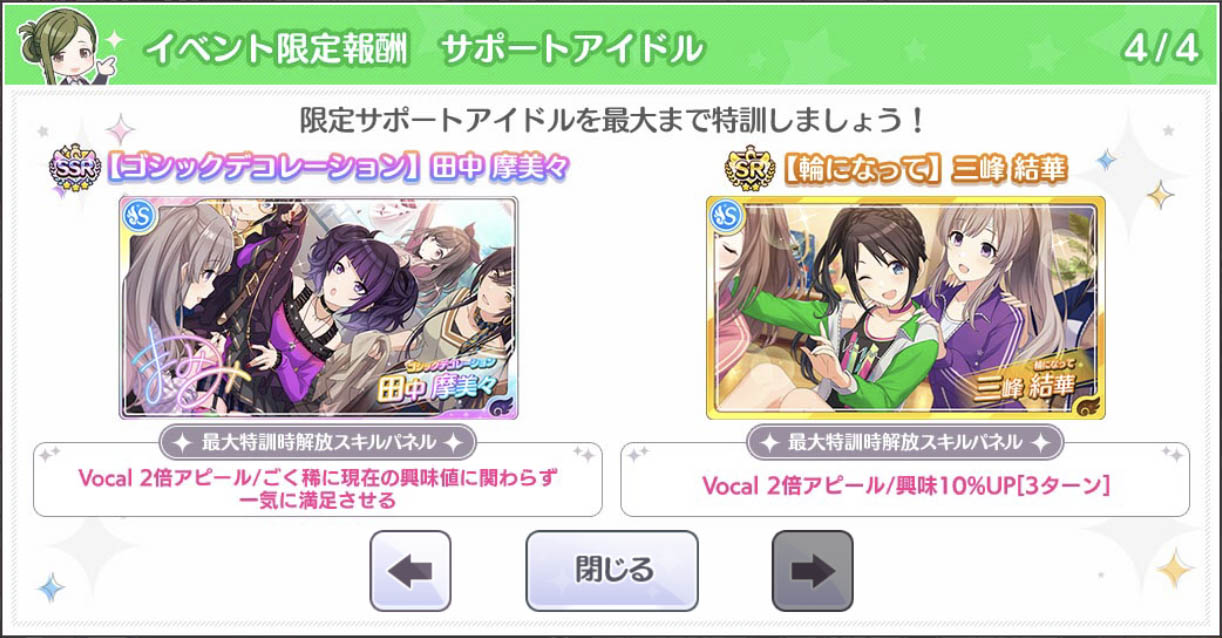This screenshot has width=1222, height=638.
Task: Click the right 最大特訓時解放スキルパネル label
Action: 906,442
